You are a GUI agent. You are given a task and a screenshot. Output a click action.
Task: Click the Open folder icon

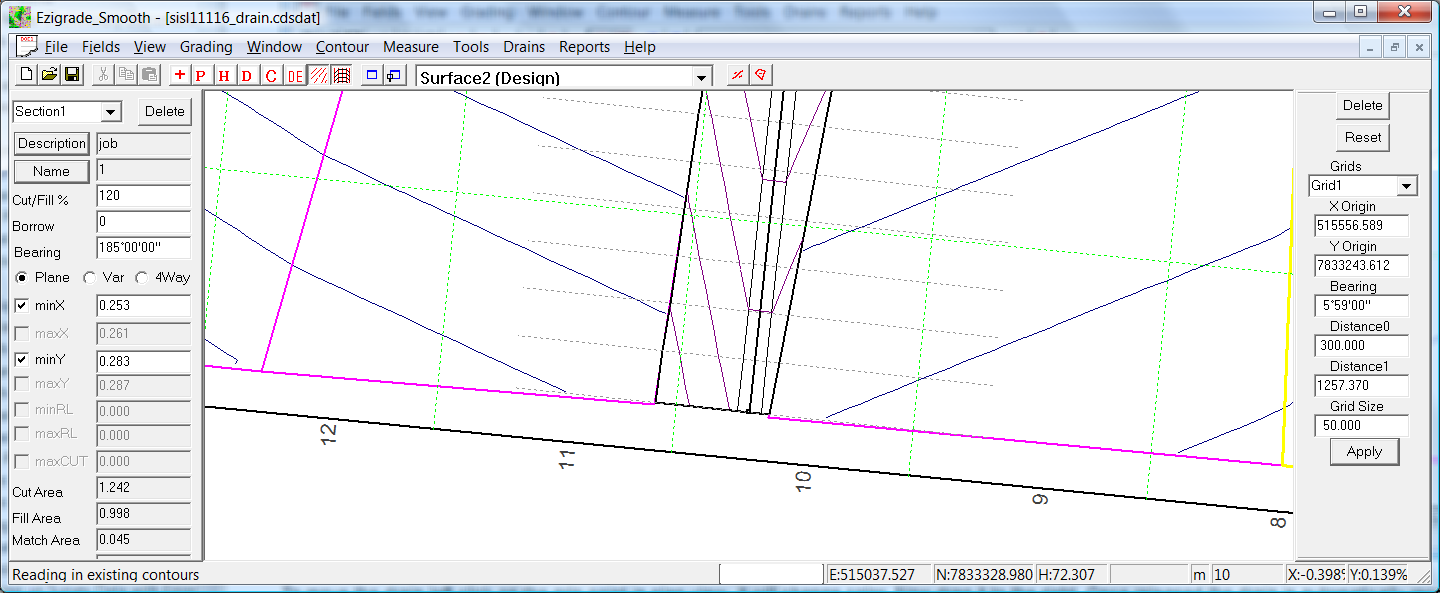pyautogui.click(x=49, y=75)
